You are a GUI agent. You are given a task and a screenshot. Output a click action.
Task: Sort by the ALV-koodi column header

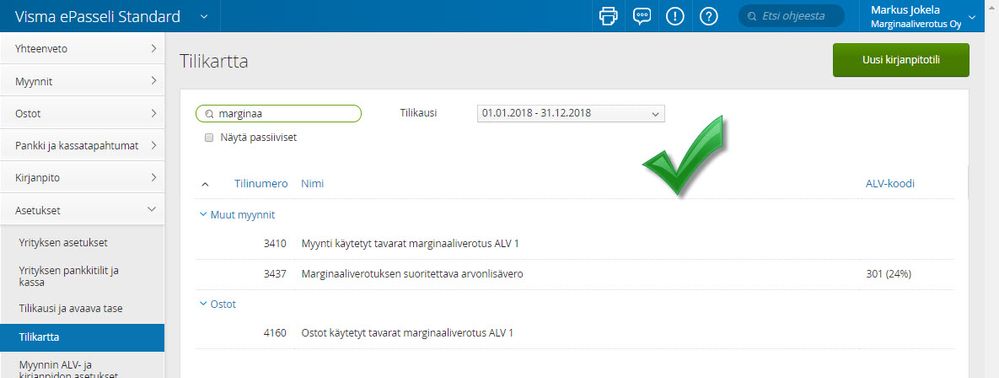[x=889, y=184]
